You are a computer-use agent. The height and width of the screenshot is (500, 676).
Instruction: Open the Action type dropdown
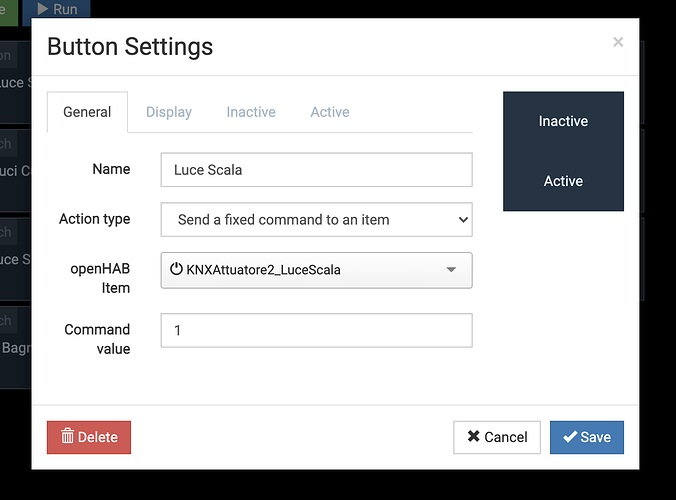pos(316,219)
